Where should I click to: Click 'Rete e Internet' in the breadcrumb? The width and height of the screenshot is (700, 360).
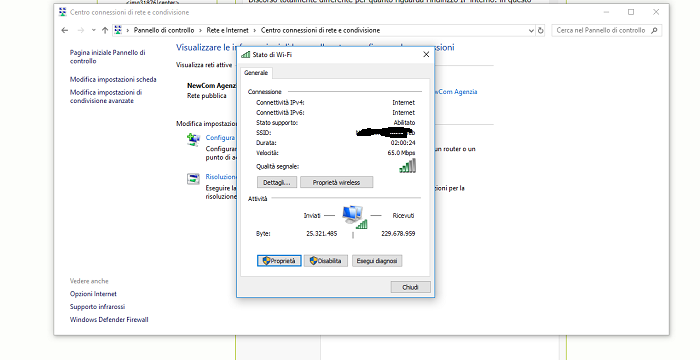(227, 30)
